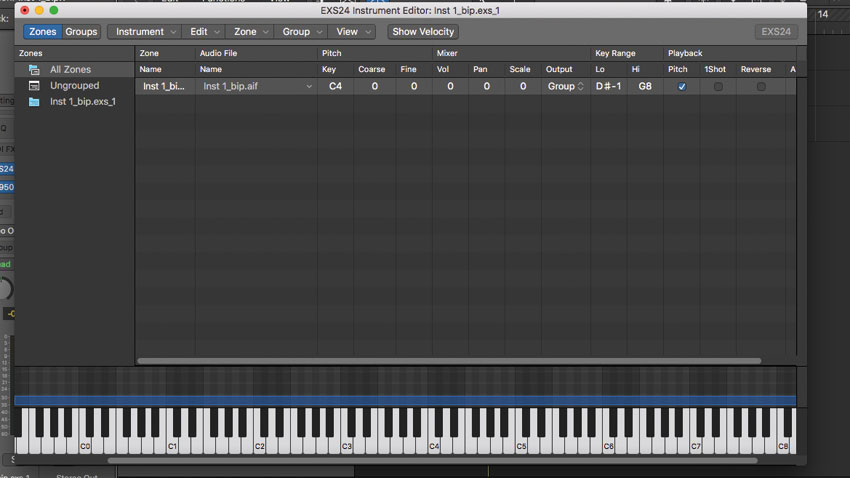Click the C1 key on keyboard
850x478 pixels.
[x=172, y=445]
